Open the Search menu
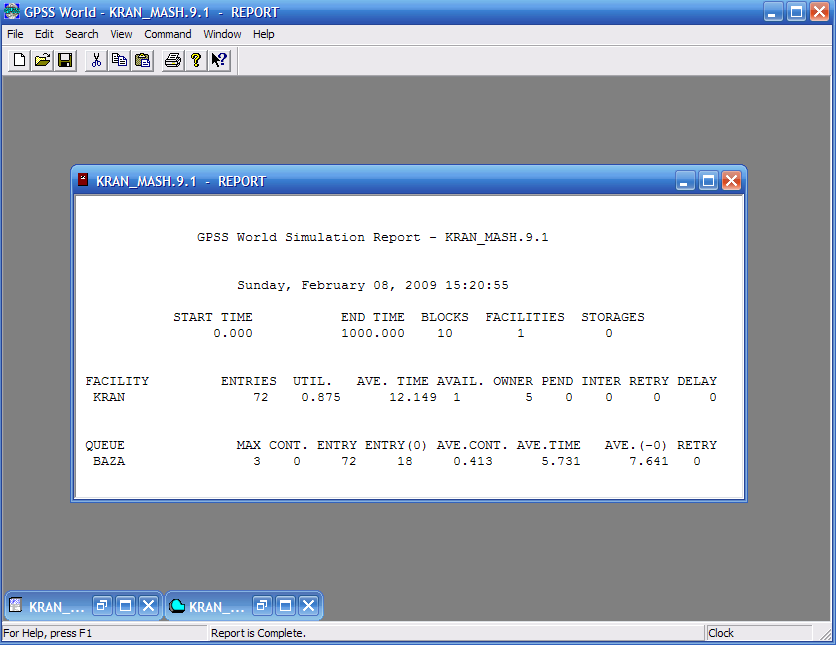 (82, 34)
